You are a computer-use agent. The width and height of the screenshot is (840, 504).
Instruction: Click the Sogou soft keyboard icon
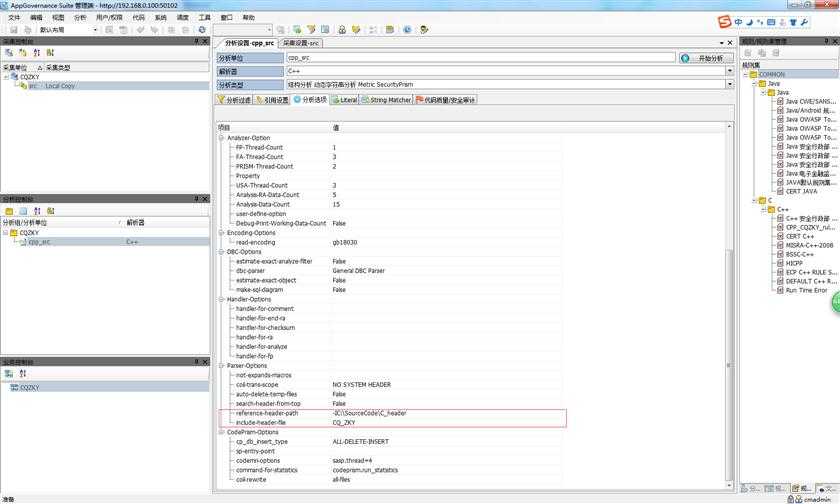[x=771, y=22]
